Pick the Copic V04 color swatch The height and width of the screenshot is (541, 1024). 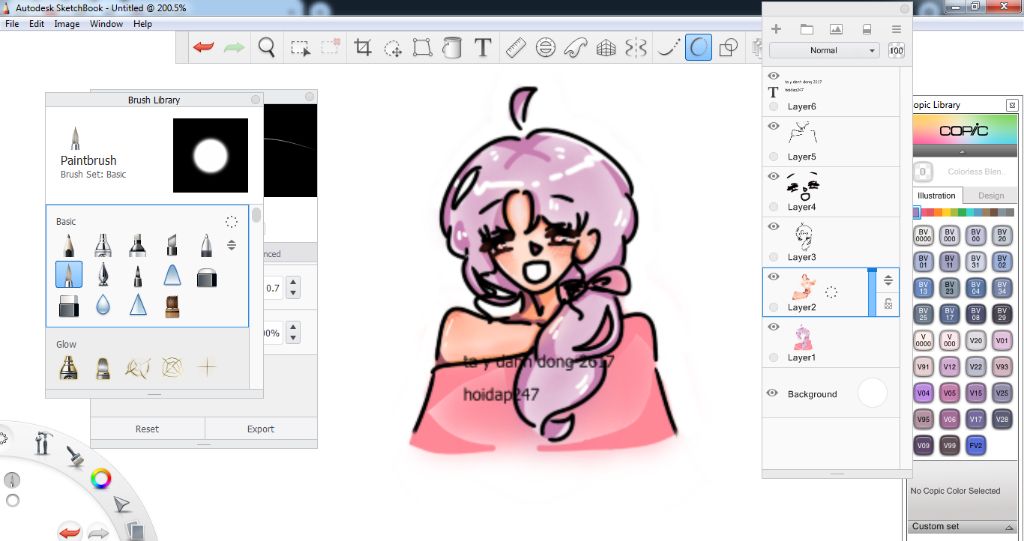tap(923, 393)
